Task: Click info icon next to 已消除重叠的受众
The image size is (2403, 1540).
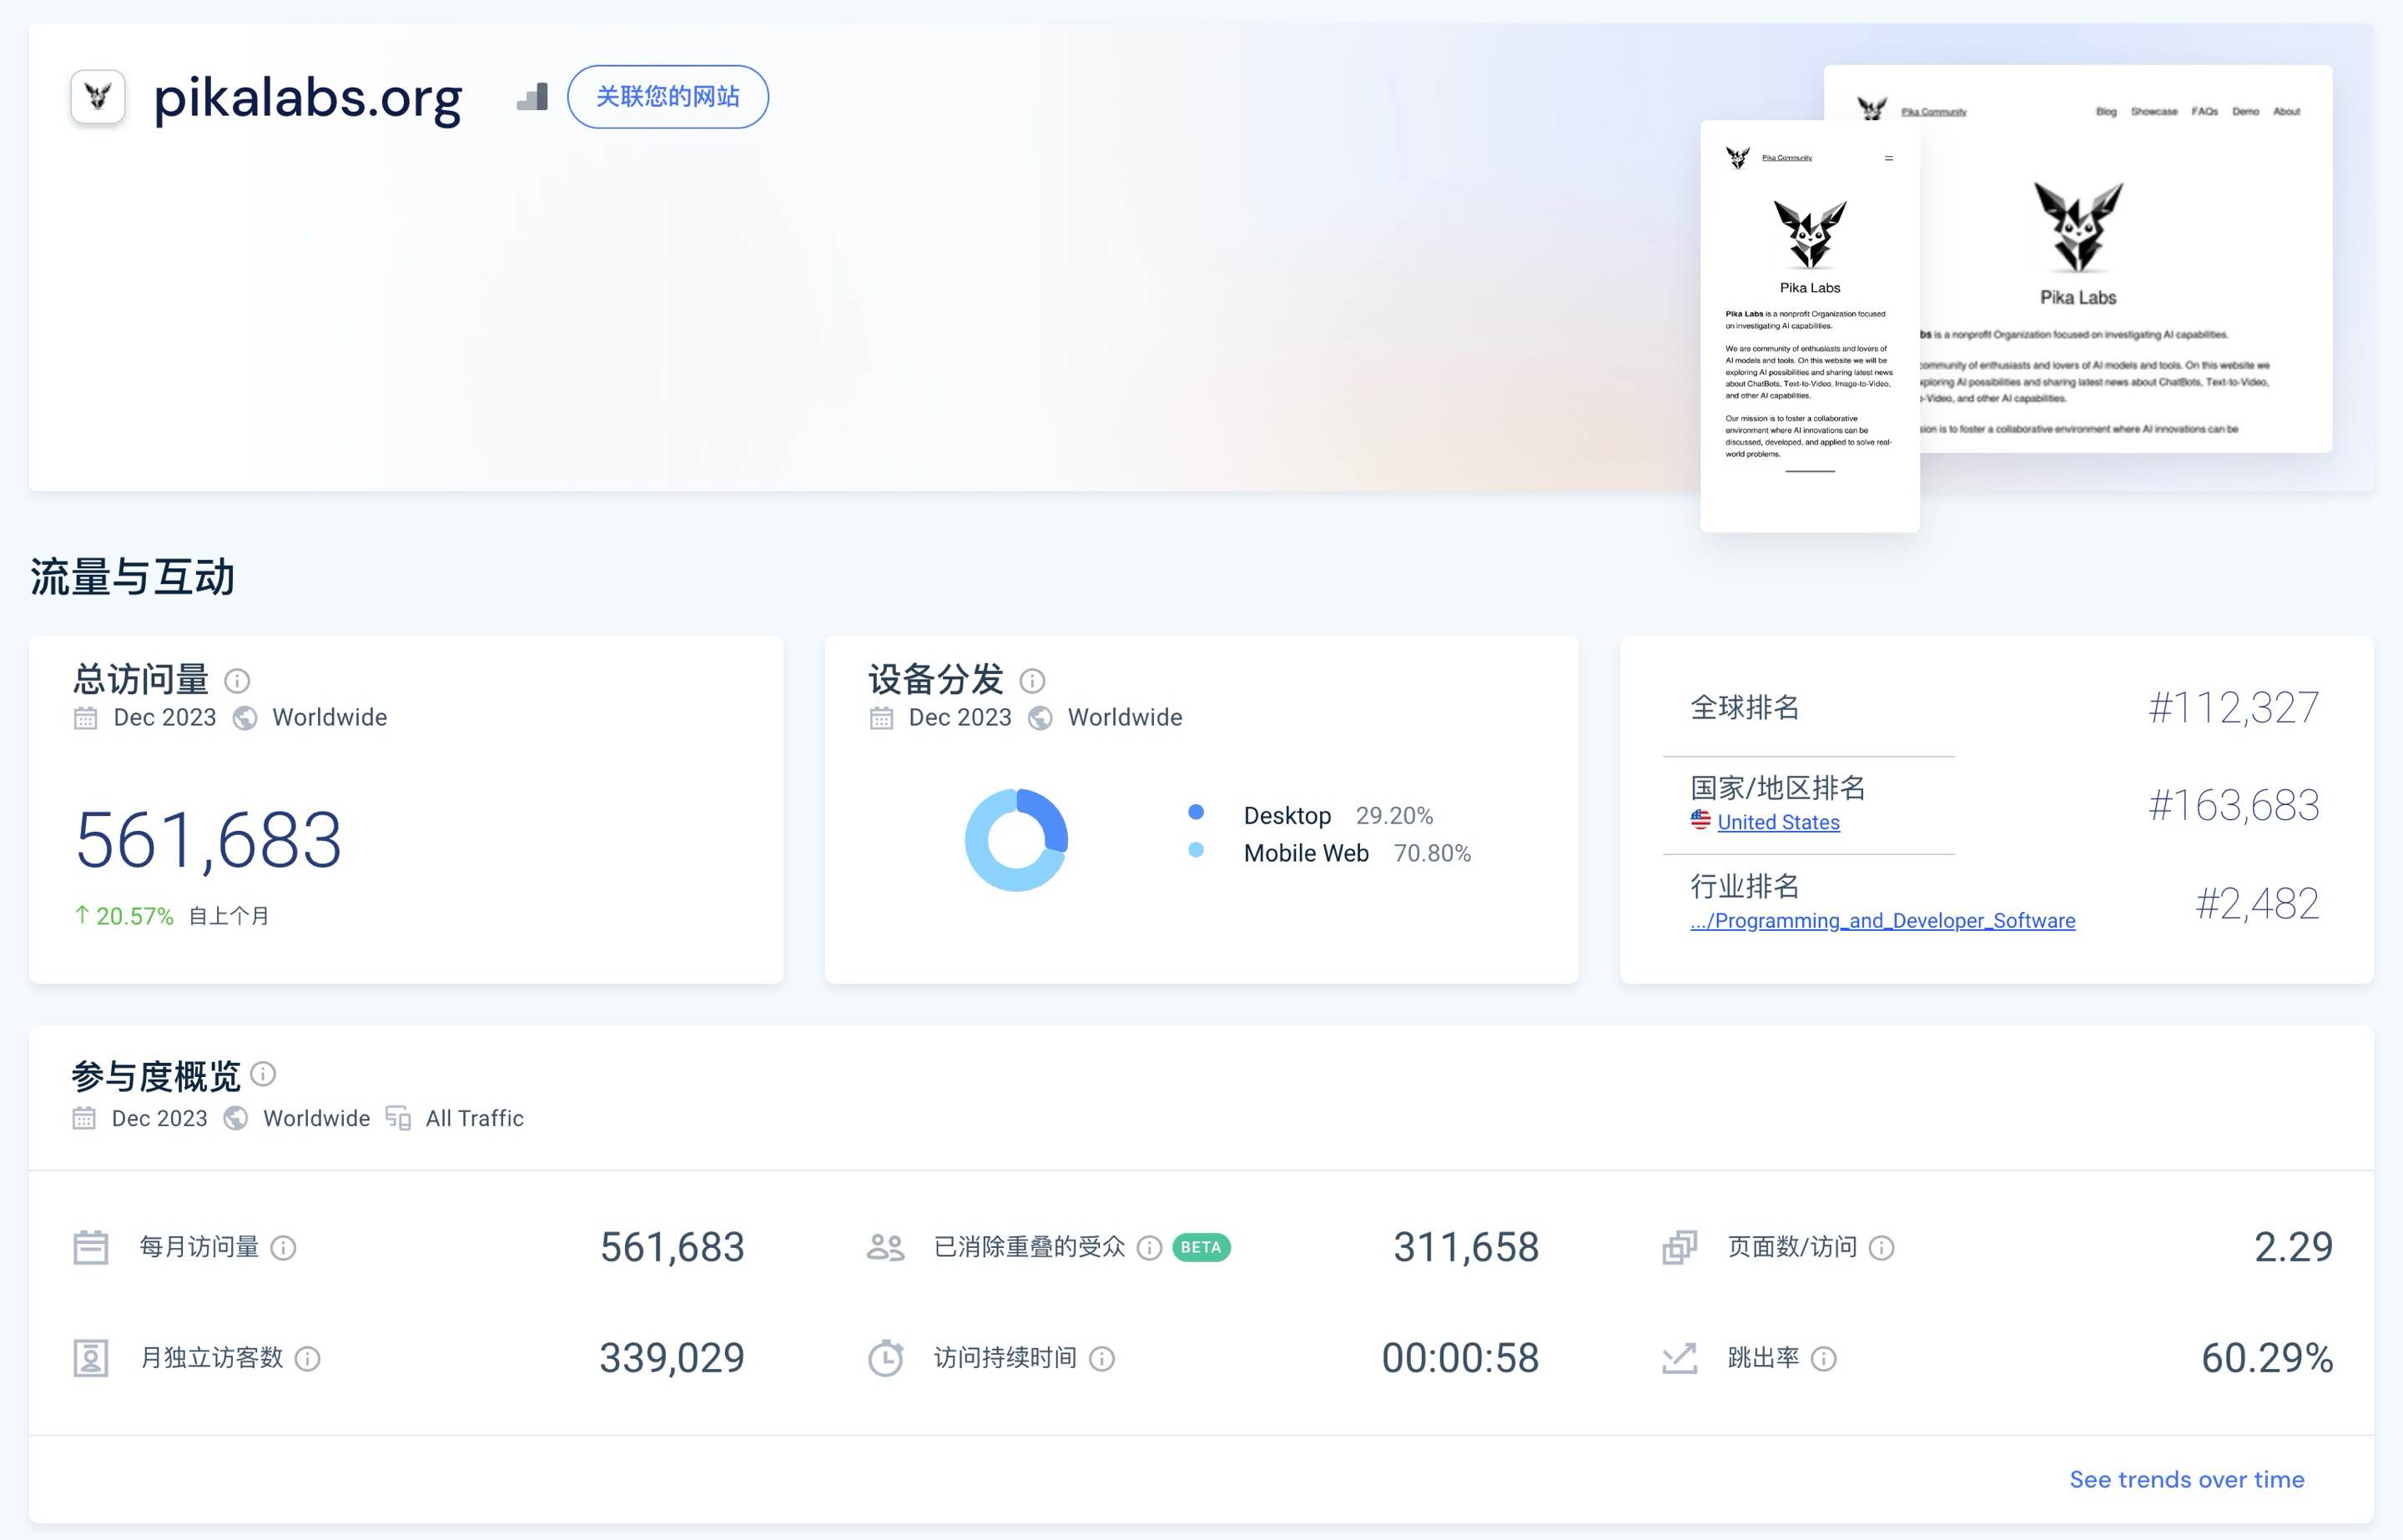Action: click(x=1150, y=1248)
